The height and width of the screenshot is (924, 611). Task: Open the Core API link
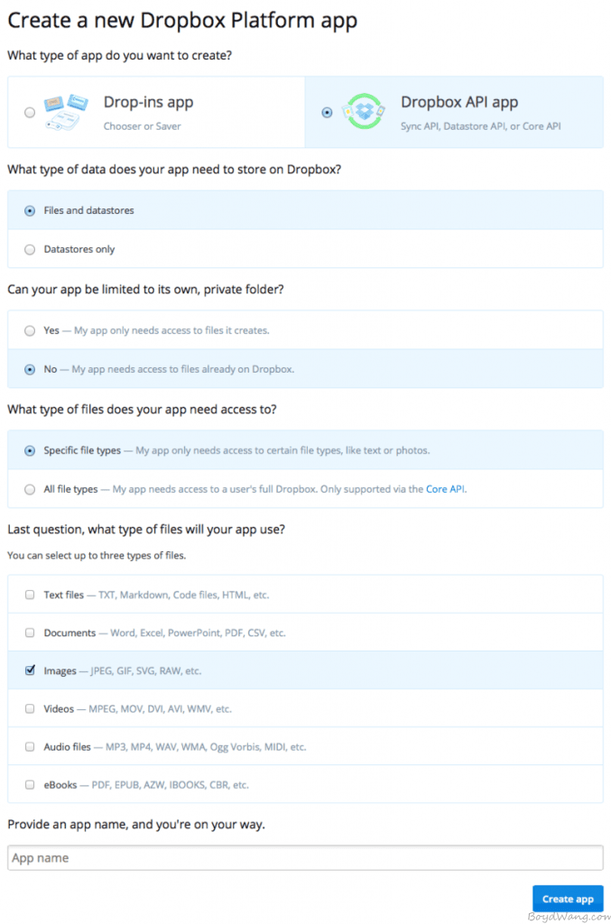pyautogui.click(x=445, y=489)
